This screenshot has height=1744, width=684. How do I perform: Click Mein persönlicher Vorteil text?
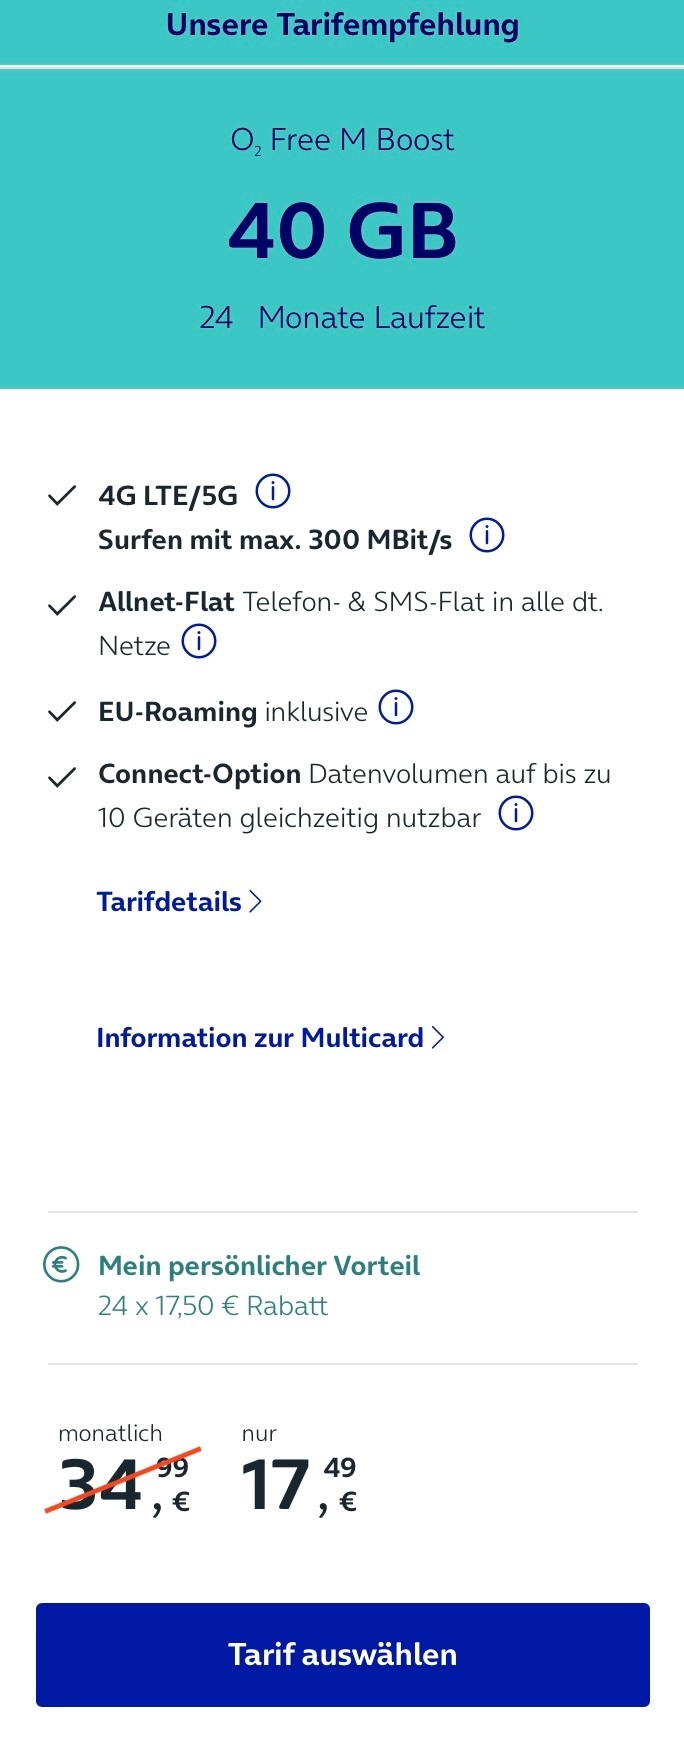point(259,1266)
